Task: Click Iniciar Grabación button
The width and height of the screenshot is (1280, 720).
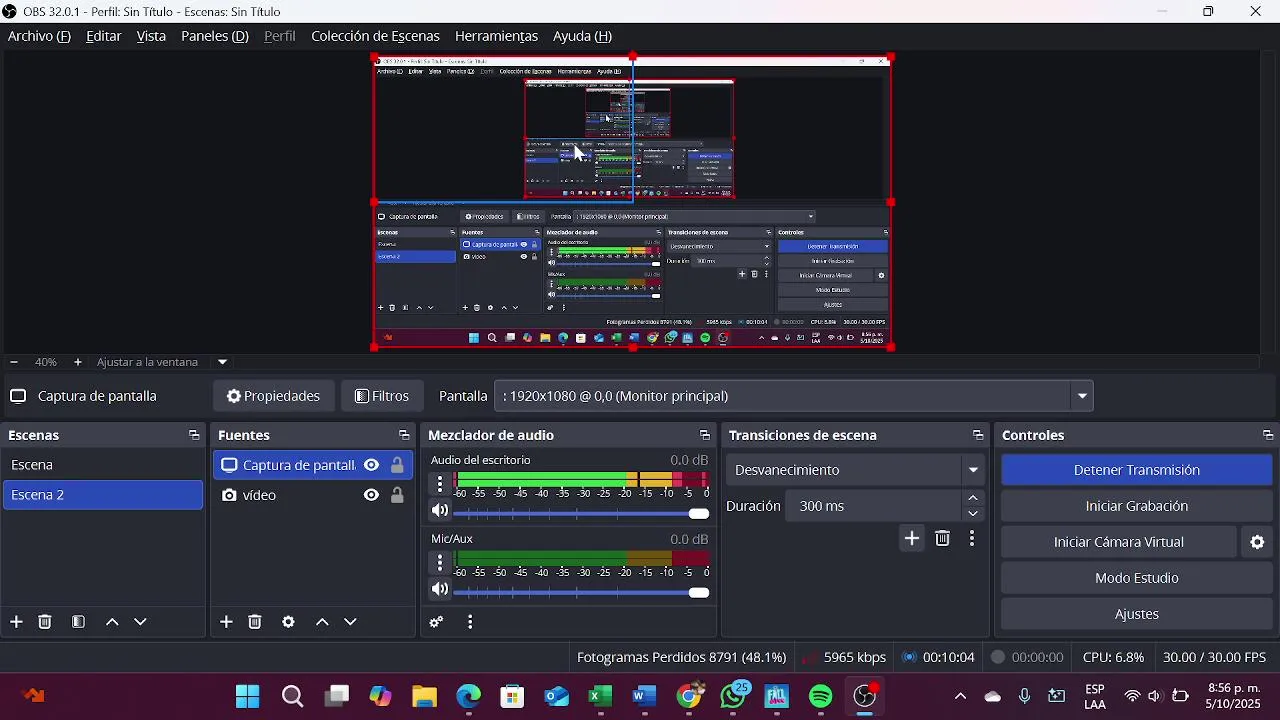Action: pyautogui.click(x=1137, y=506)
